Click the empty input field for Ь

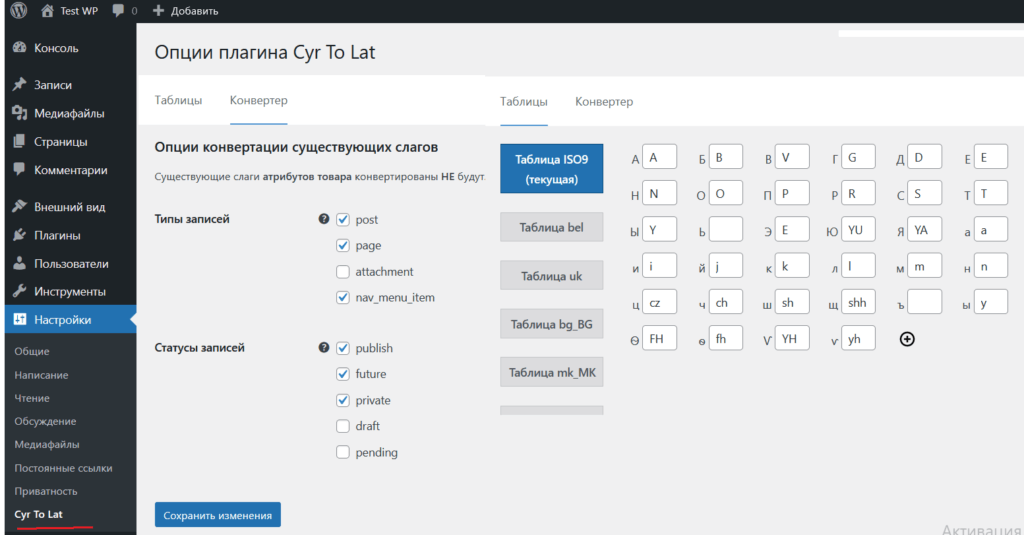pyautogui.click(x=726, y=230)
